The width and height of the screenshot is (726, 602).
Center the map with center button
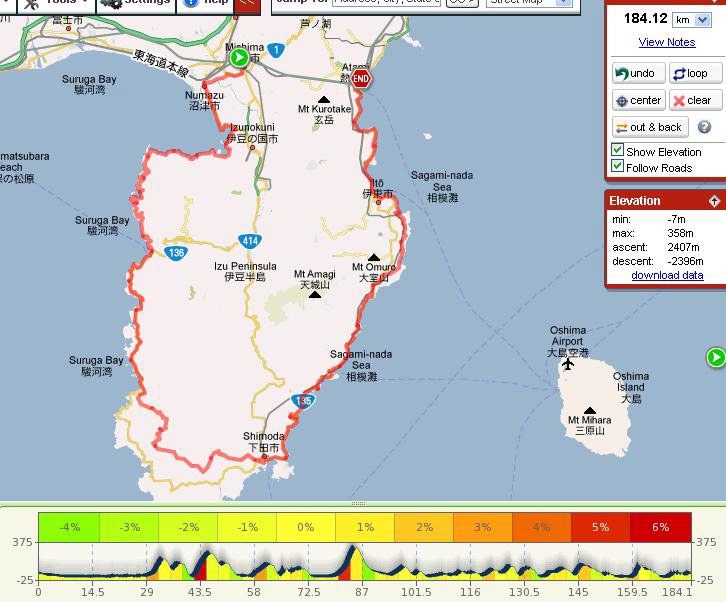638,100
